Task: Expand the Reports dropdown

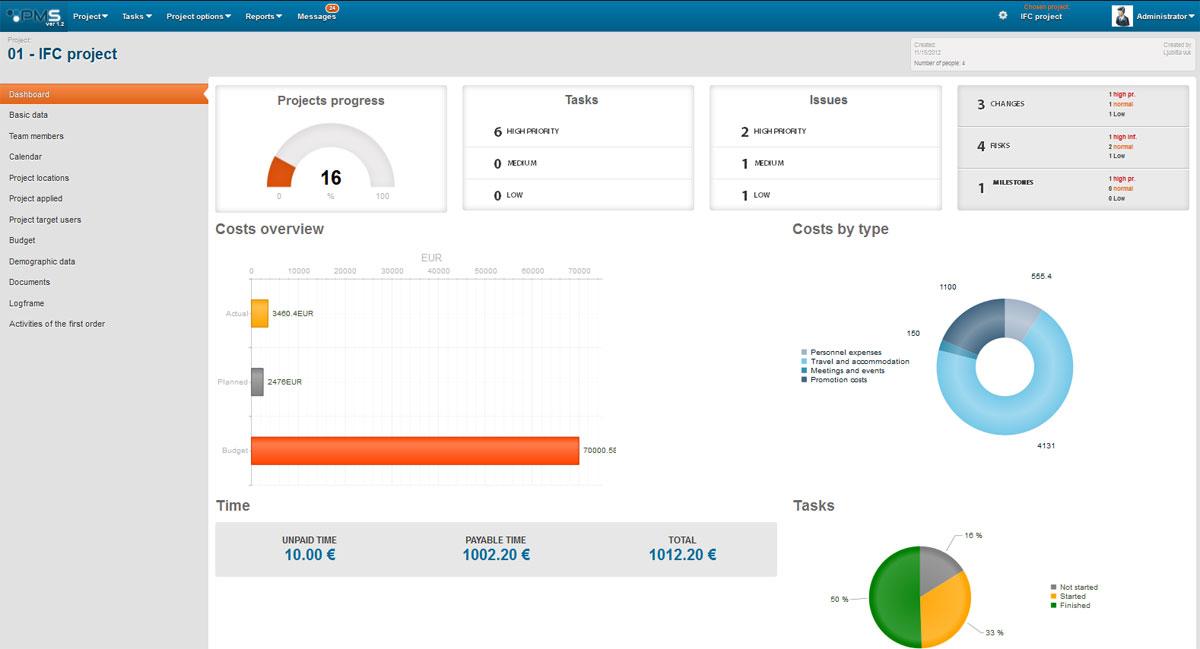Action: (x=262, y=15)
